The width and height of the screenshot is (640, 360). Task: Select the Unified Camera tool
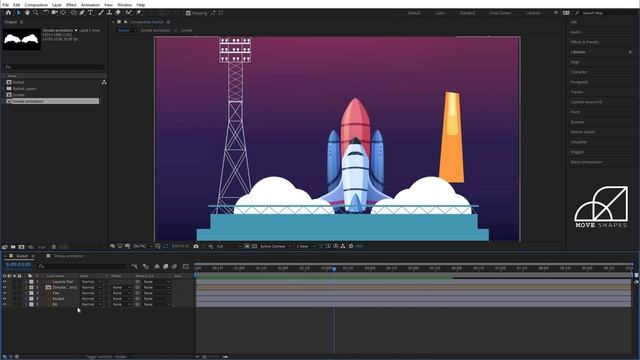(x=54, y=13)
